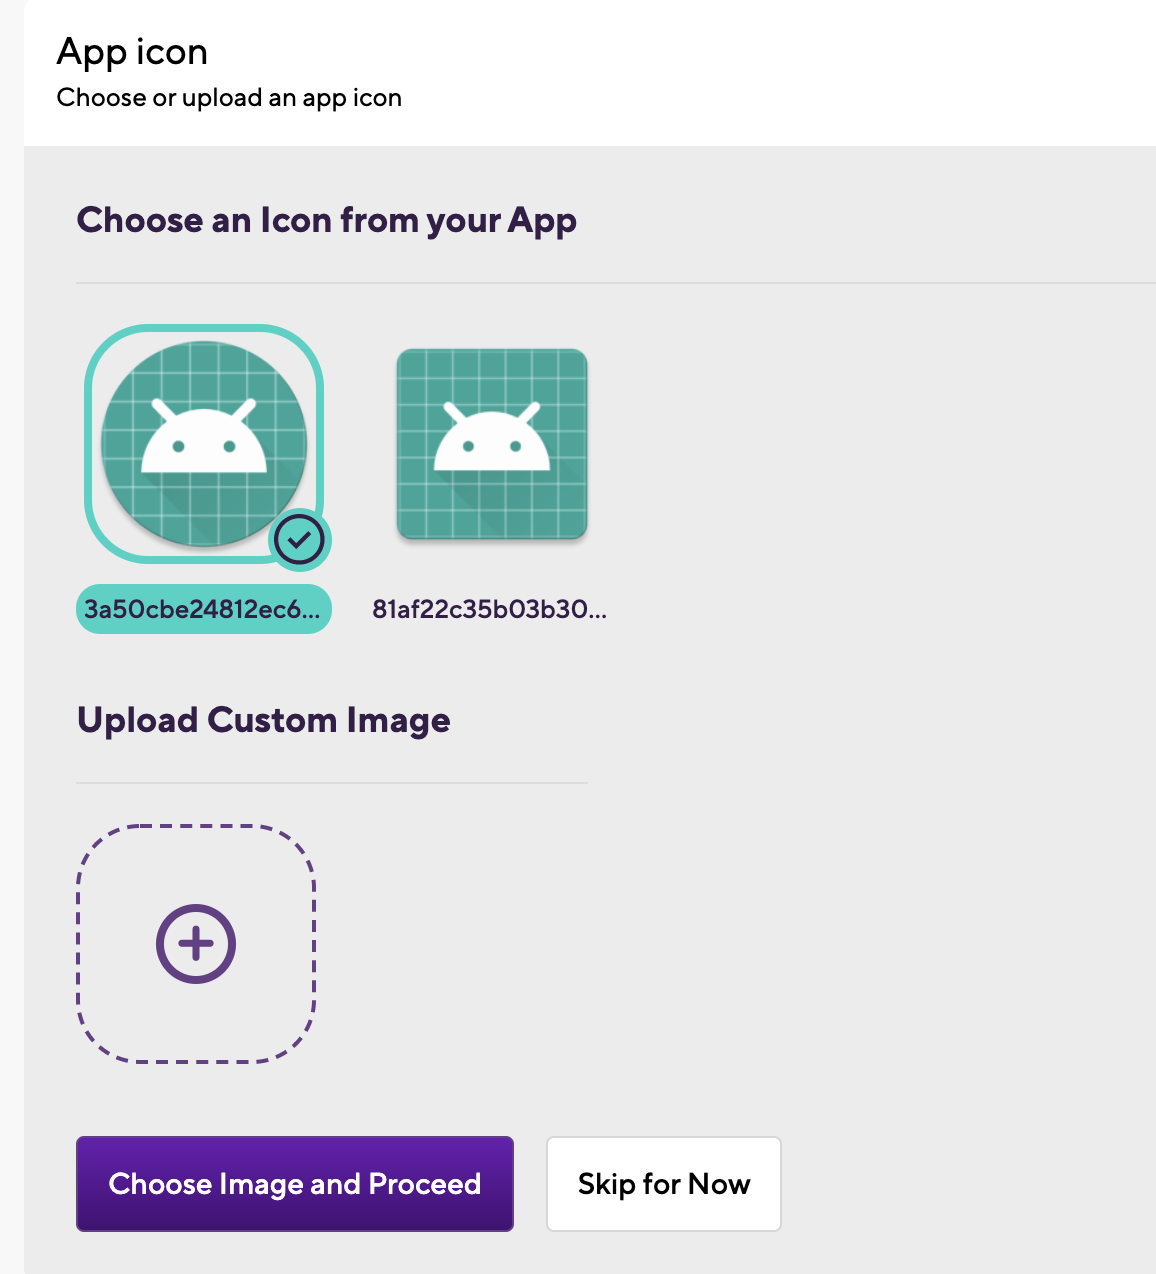Viewport: 1156px width, 1274px height.
Task: Select the round Android app icon
Action: point(204,444)
